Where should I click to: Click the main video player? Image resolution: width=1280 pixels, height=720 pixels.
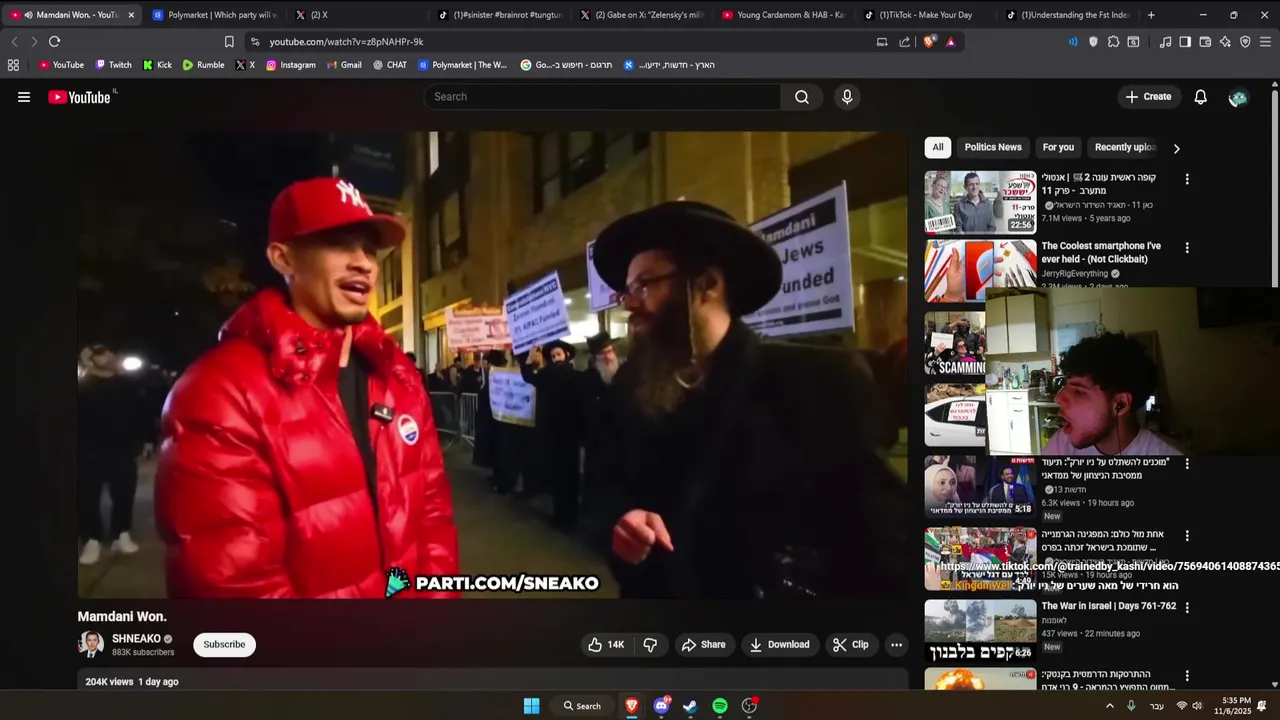click(x=493, y=365)
